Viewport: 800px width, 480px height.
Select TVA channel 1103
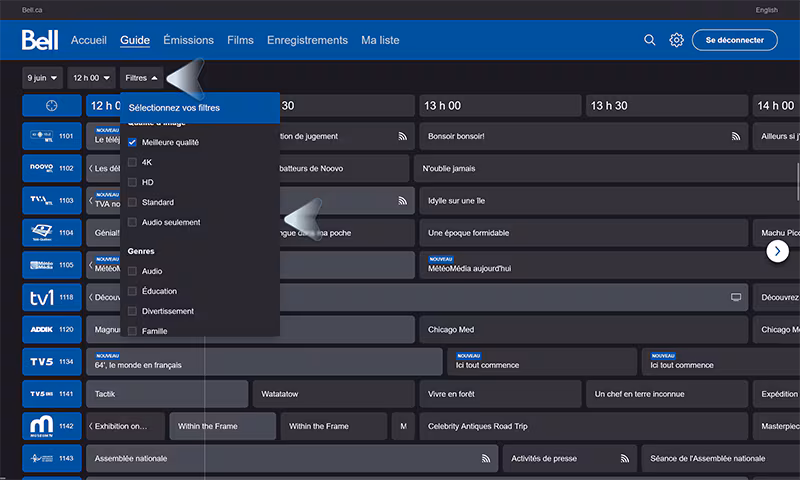(52, 200)
